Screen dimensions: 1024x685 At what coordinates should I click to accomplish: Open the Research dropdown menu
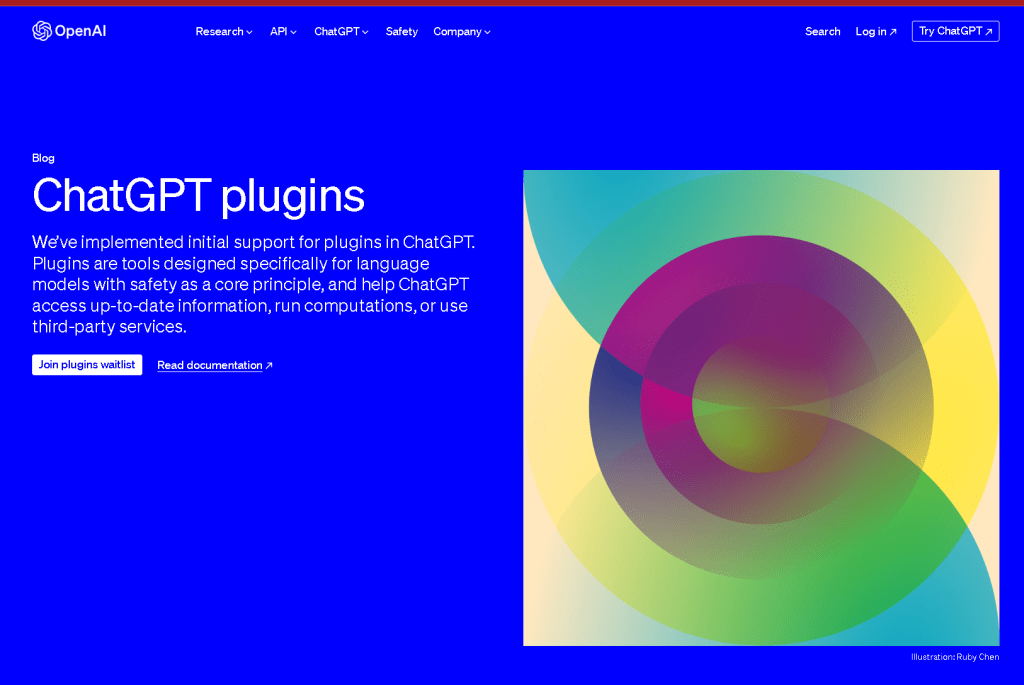tap(223, 31)
